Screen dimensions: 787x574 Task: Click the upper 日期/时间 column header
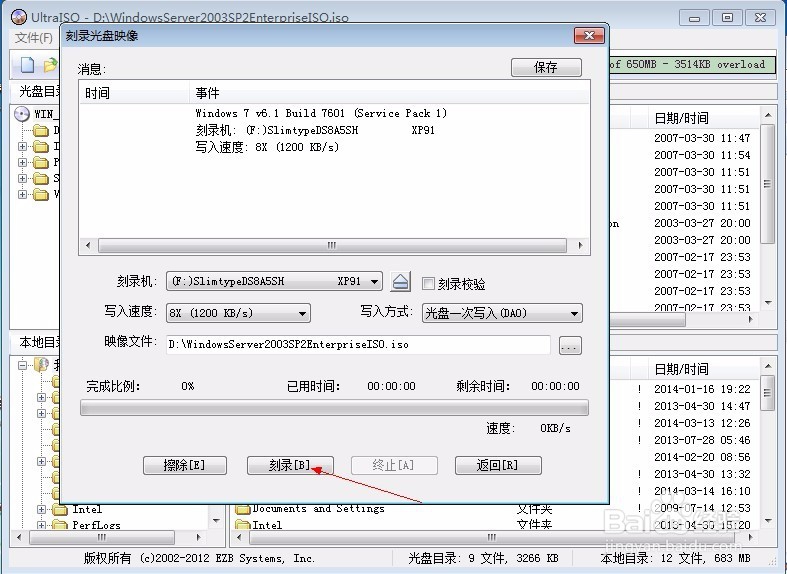[702, 118]
